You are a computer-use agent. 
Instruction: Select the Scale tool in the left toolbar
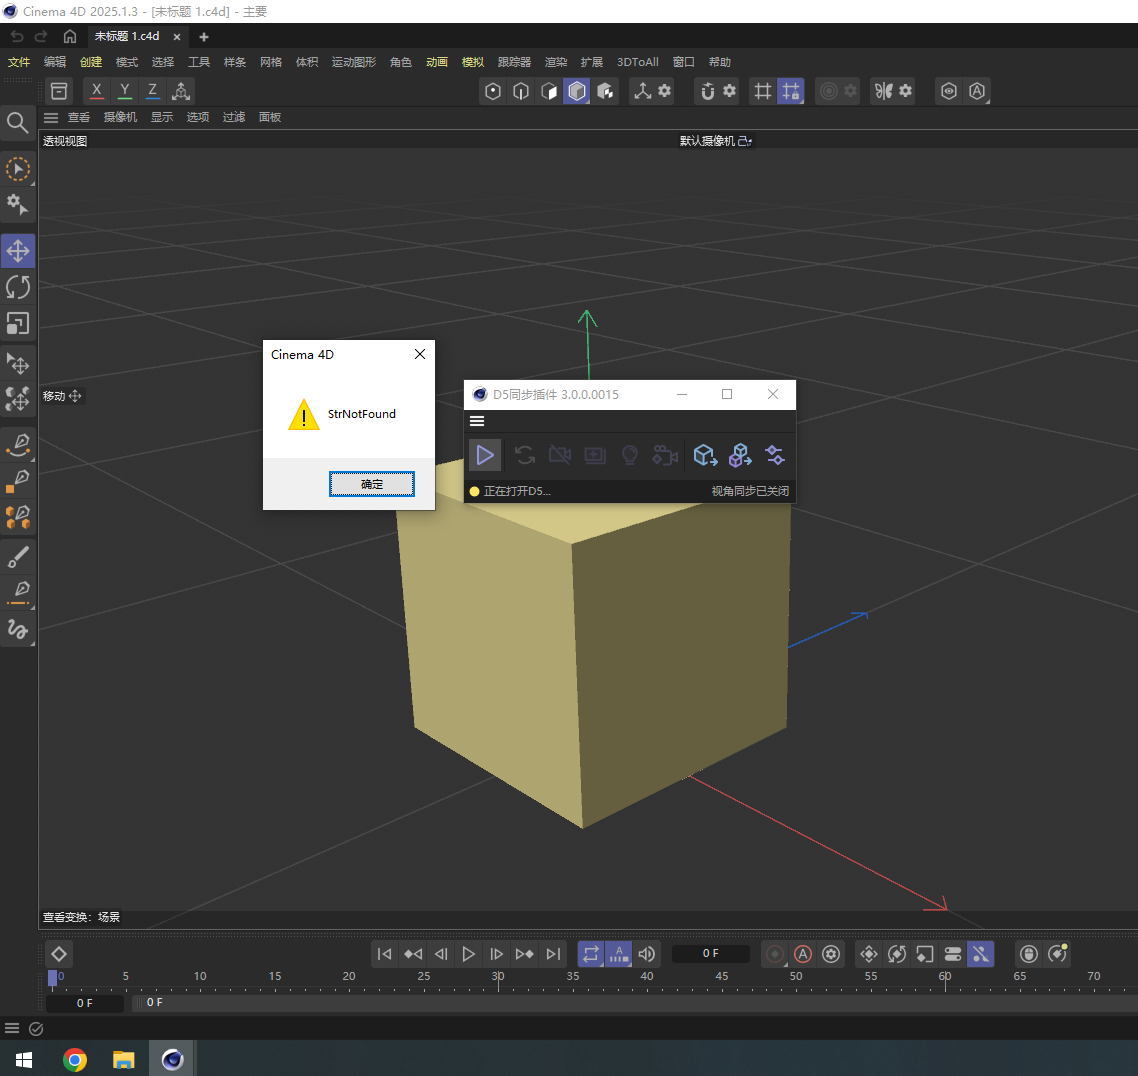18,323
